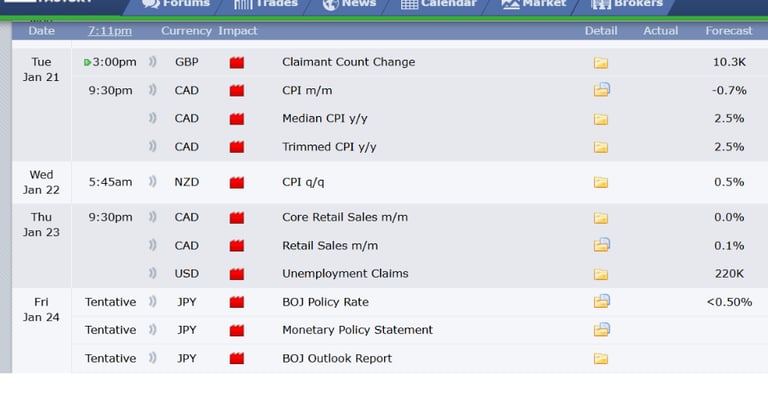Switch to the Calendar tab
768x397 pixels.
coord(438,4)
